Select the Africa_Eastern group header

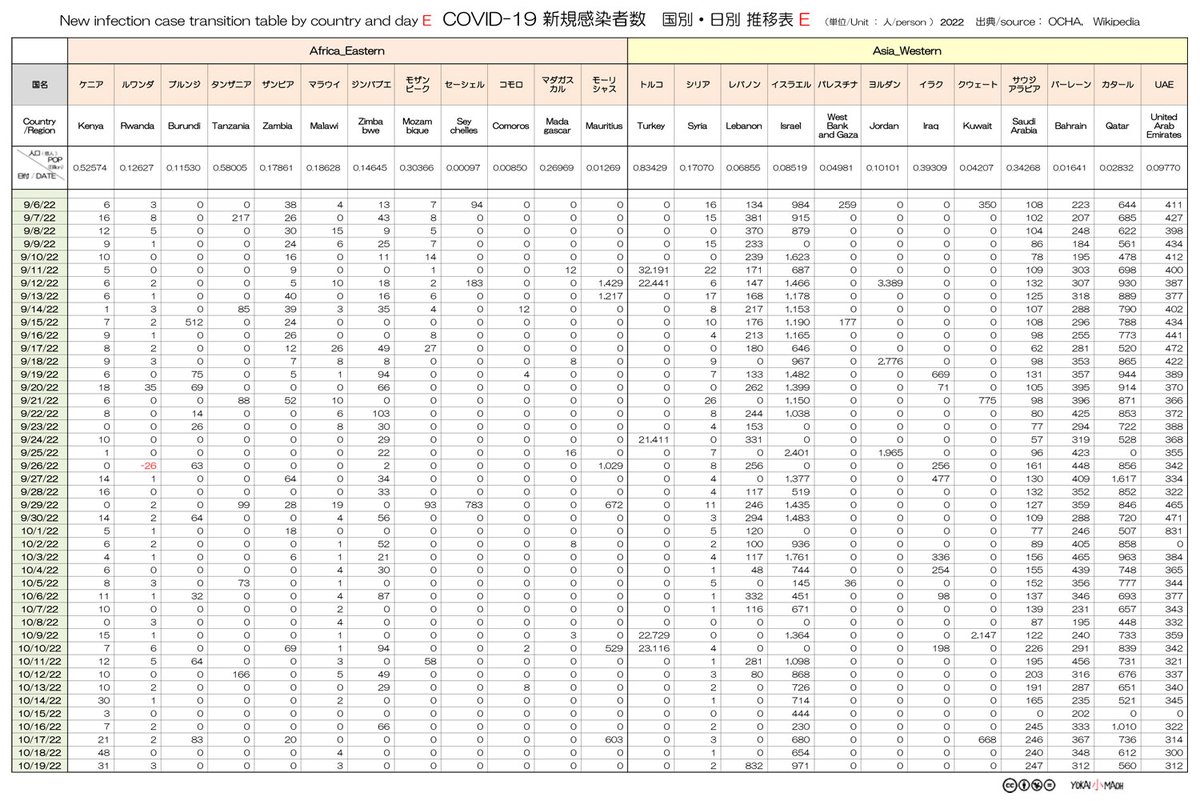[x=347, y=49]
